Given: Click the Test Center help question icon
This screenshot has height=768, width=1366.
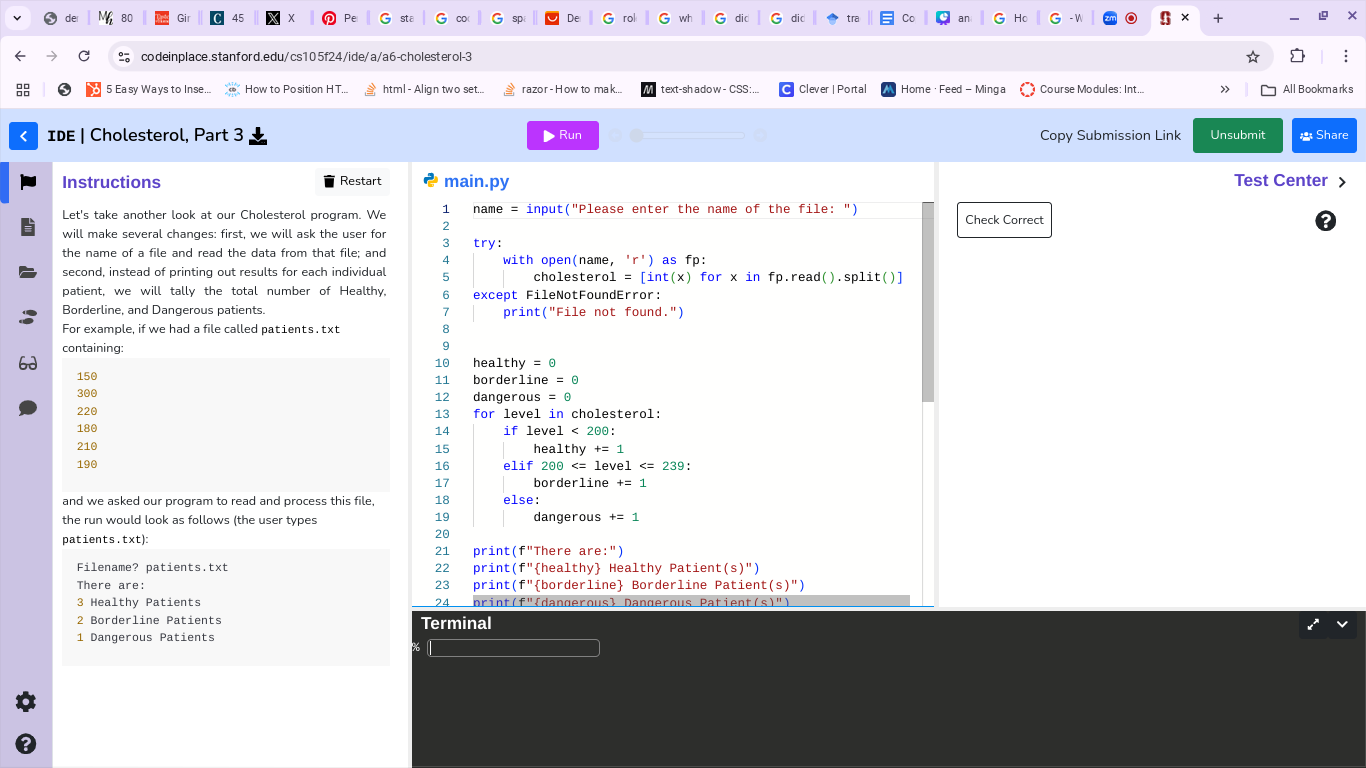Looking at the screenshot, I should coord(1326,221).
